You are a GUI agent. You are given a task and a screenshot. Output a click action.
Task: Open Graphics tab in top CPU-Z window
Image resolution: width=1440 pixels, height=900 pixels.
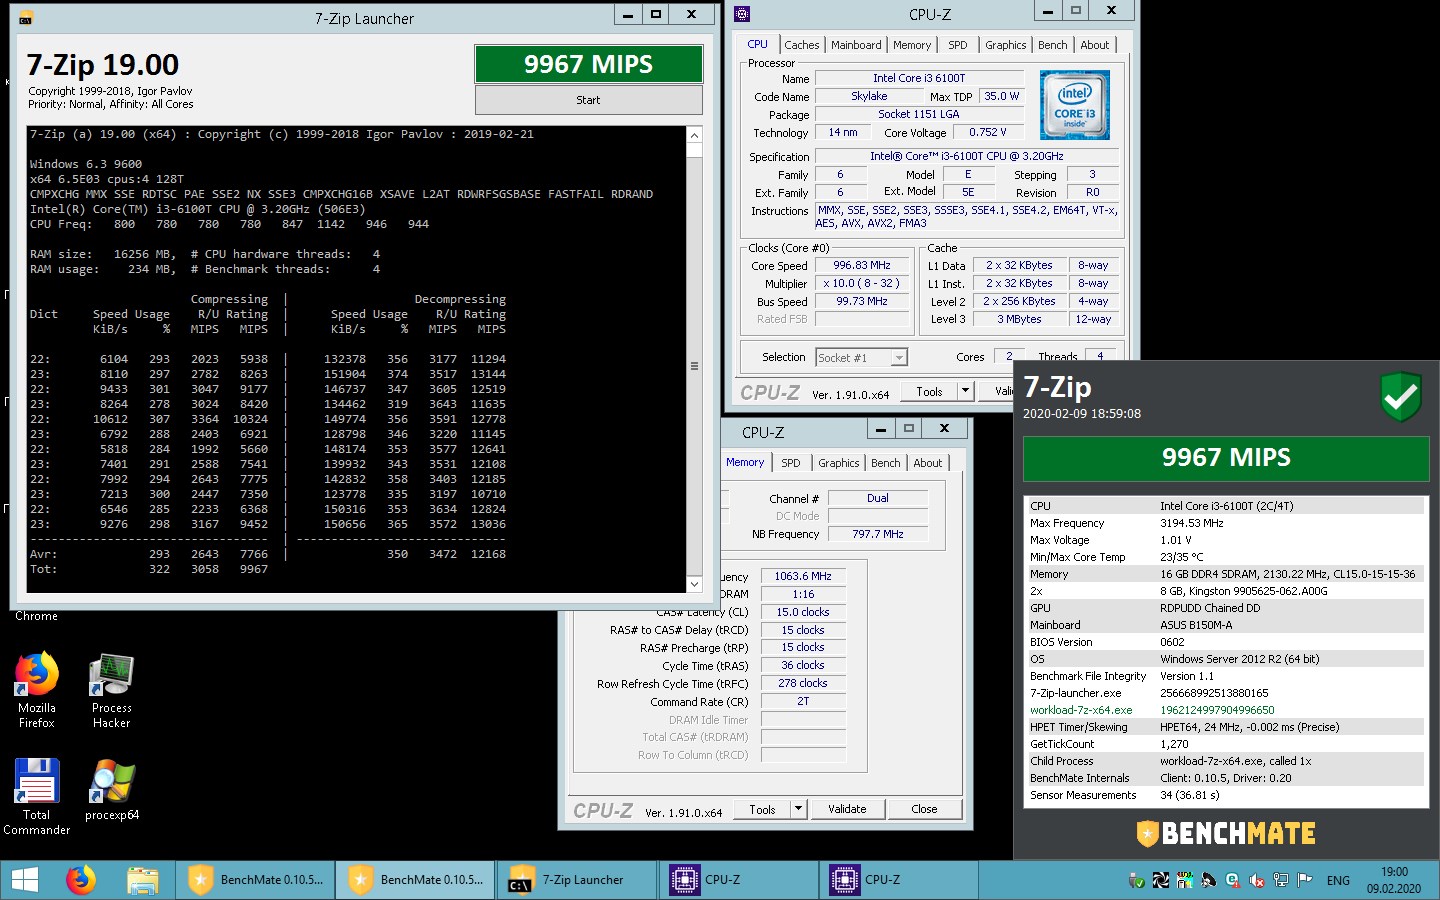tap(1005, 45)
